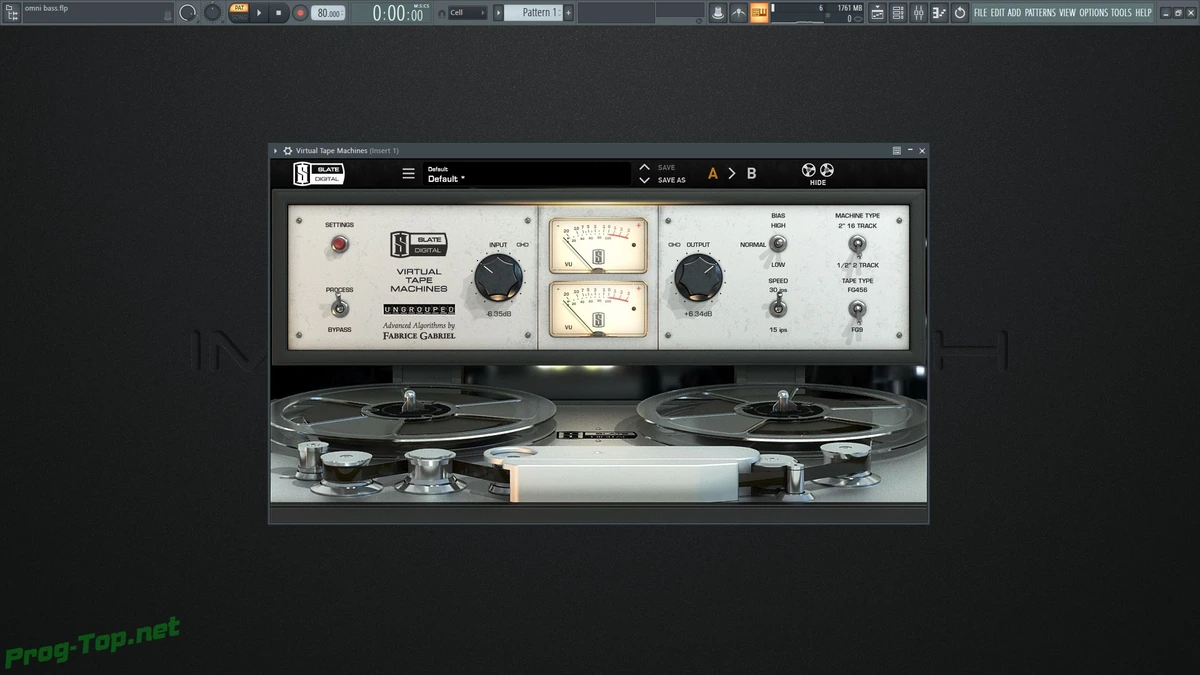Open SETTINGS with the red lamp button
1200x675 pixels.
pyautogui.click(x=339, y=244)
